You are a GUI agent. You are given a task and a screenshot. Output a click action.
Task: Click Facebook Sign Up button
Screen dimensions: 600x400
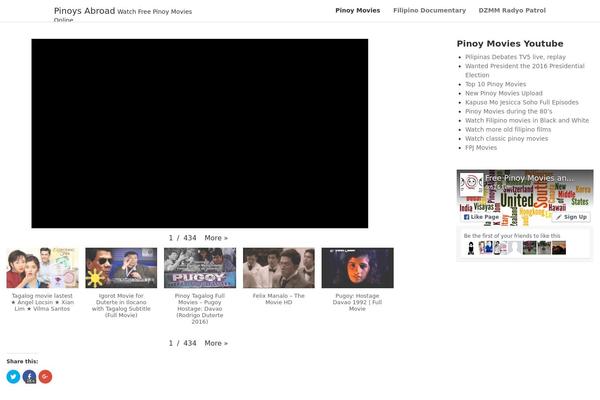(x=571, y=217)
